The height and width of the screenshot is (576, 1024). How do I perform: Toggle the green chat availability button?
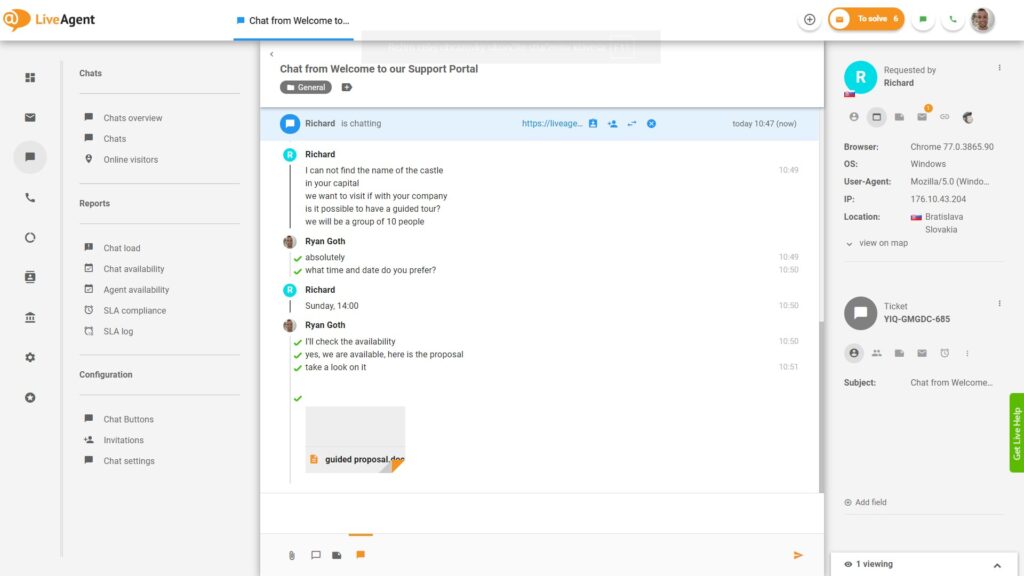(x=923, y=19)
